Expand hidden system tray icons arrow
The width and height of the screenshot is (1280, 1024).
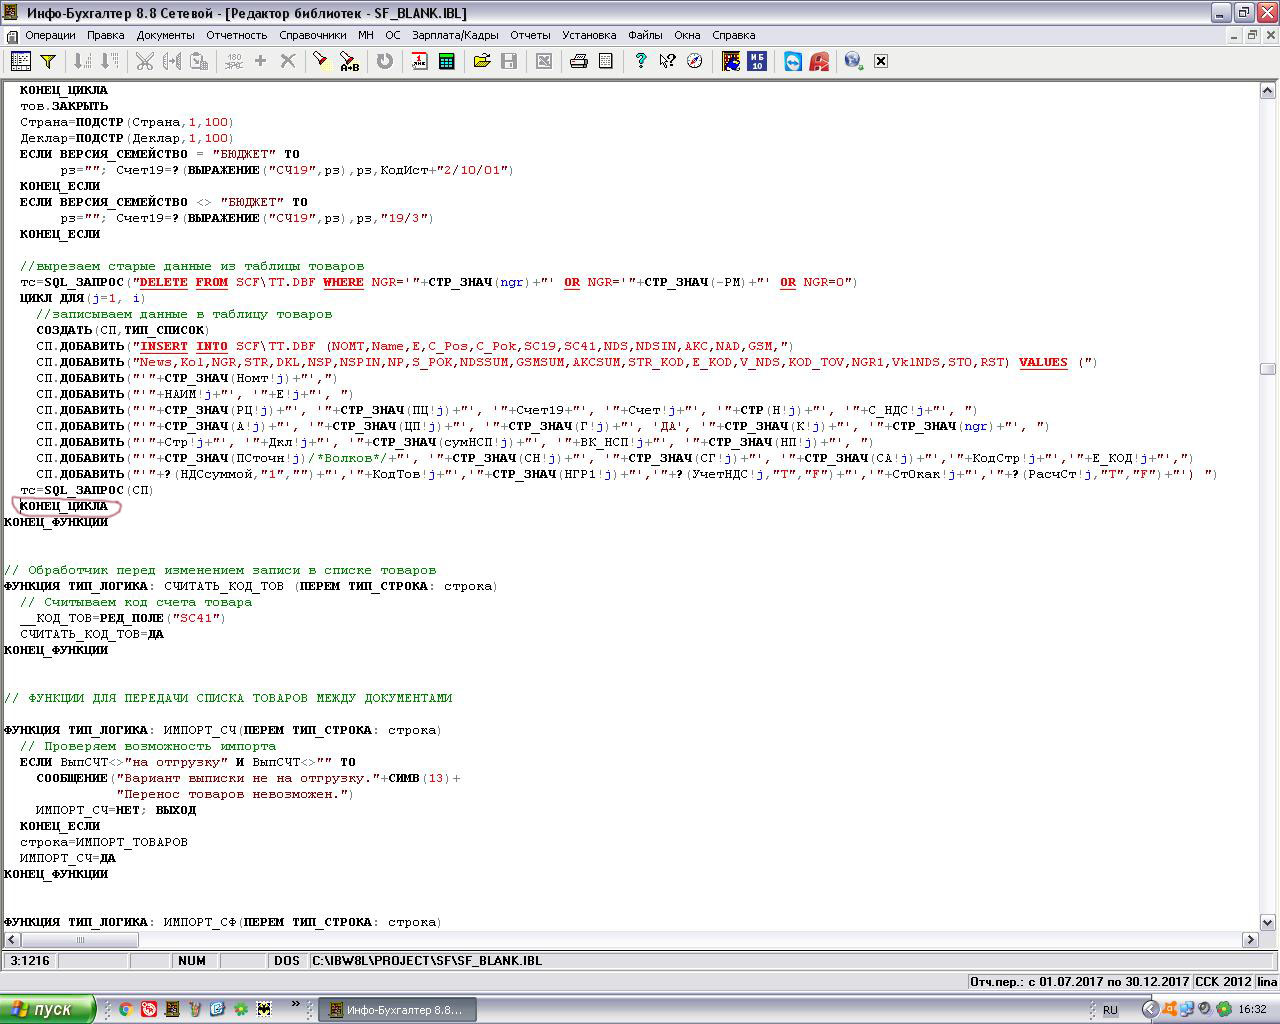click(x=1150, y=1010)
